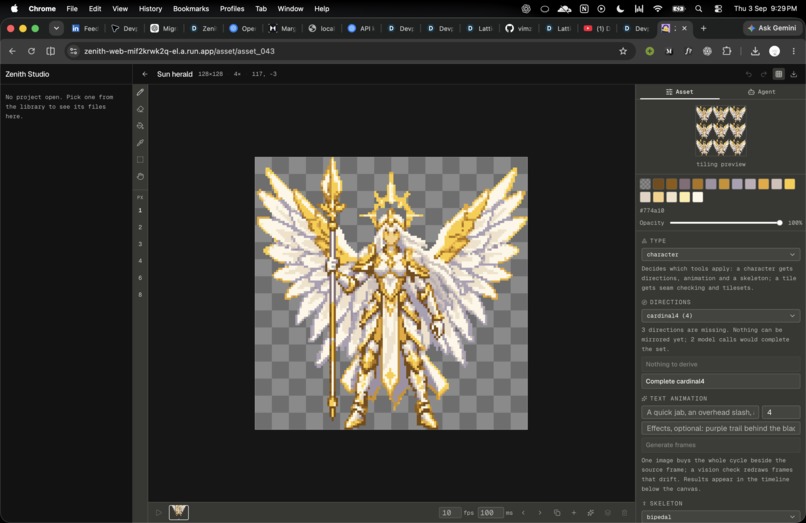Open the Chrome Bookmarks menu

click(191, 9)
